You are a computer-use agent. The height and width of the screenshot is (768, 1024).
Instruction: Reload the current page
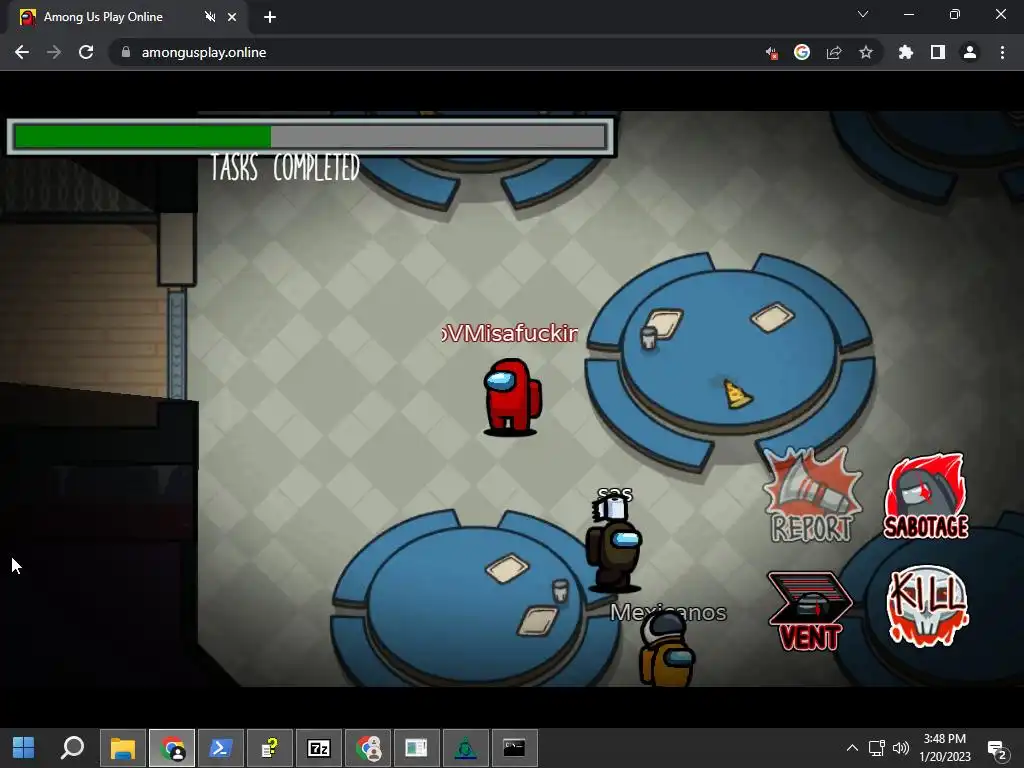pos(86,52)
